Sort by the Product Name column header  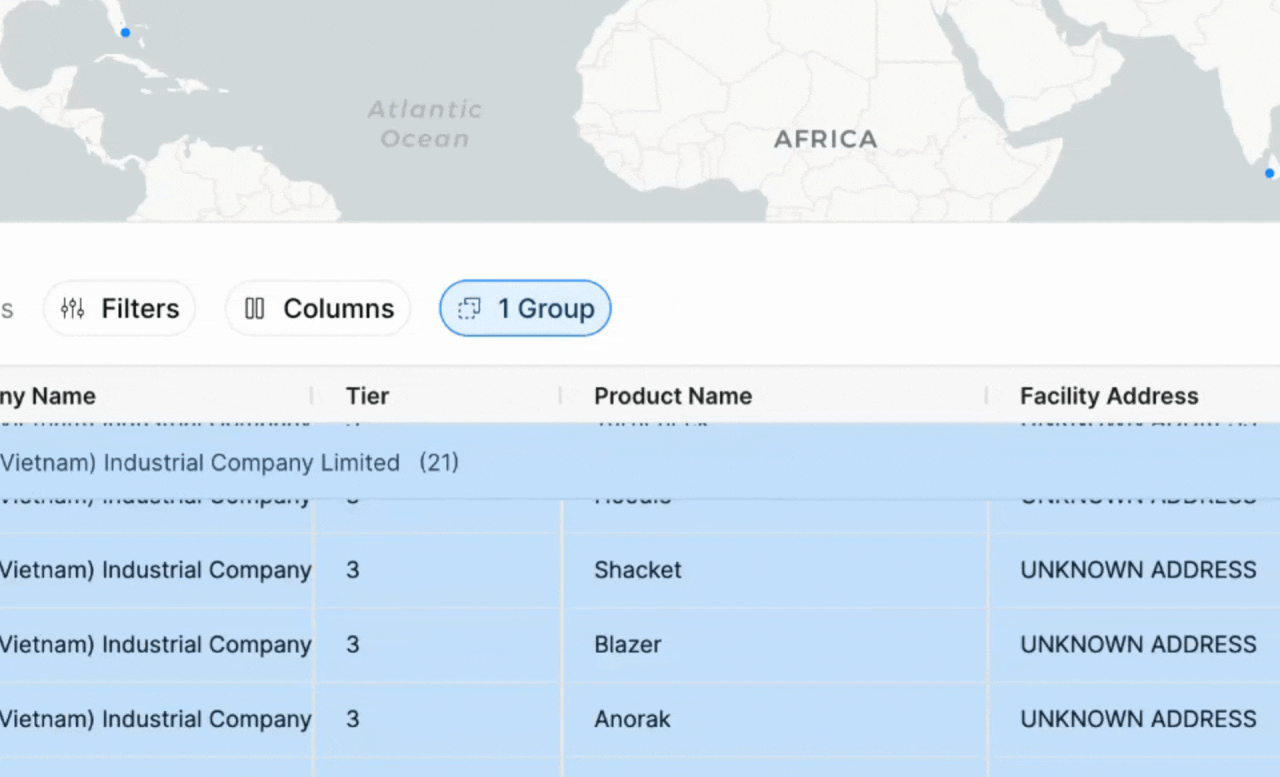click(672, 396)
